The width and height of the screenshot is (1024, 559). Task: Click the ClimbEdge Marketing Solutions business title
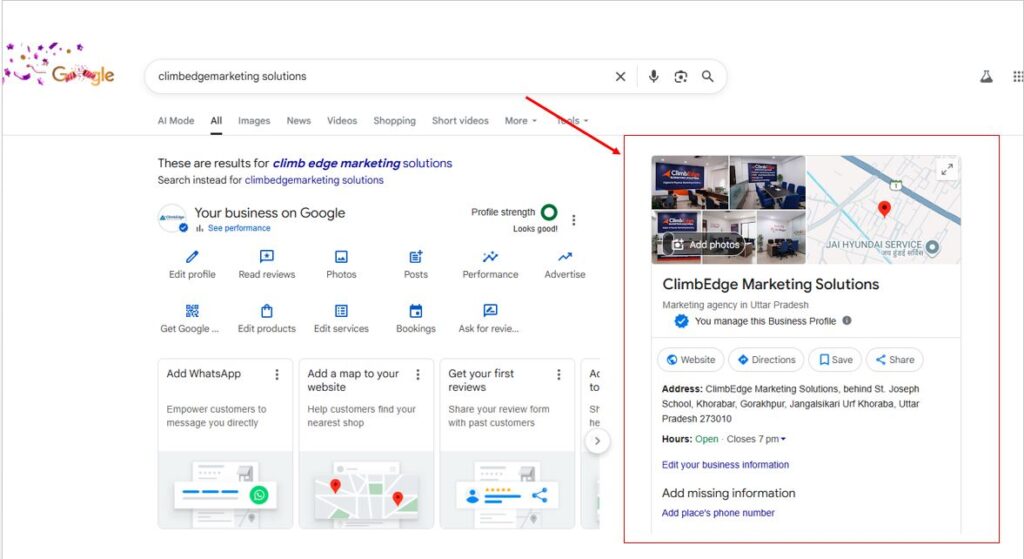pyautogui.click(x=771, y=285)
